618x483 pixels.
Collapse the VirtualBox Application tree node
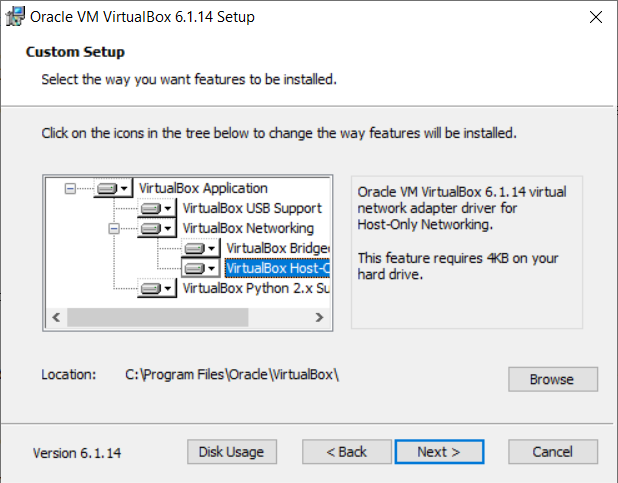point(70,188)
